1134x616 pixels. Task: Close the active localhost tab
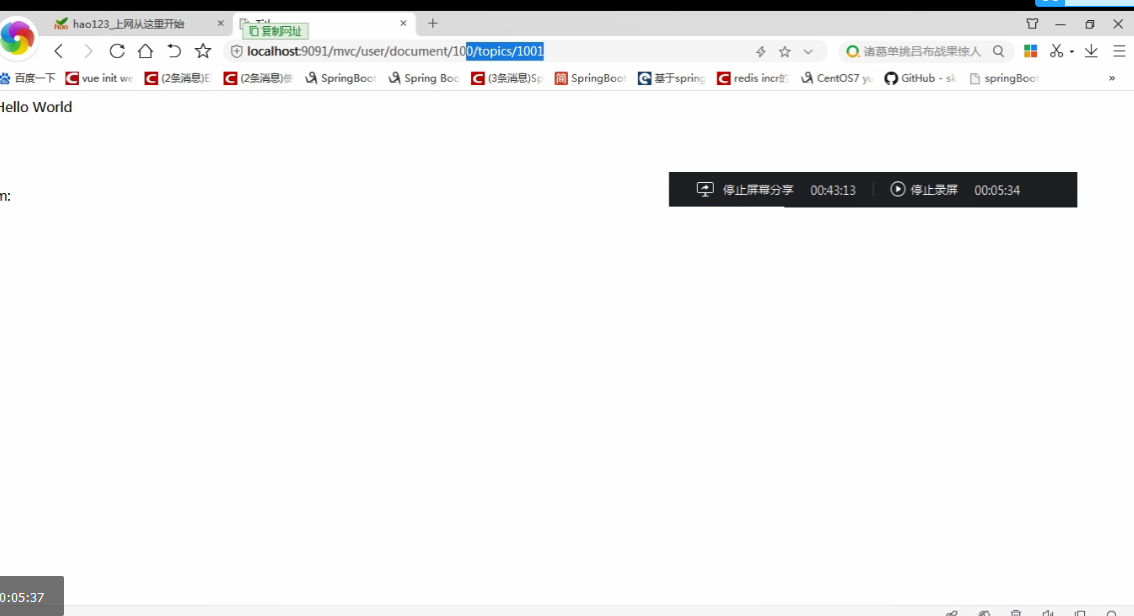click(x=403, y=23)
